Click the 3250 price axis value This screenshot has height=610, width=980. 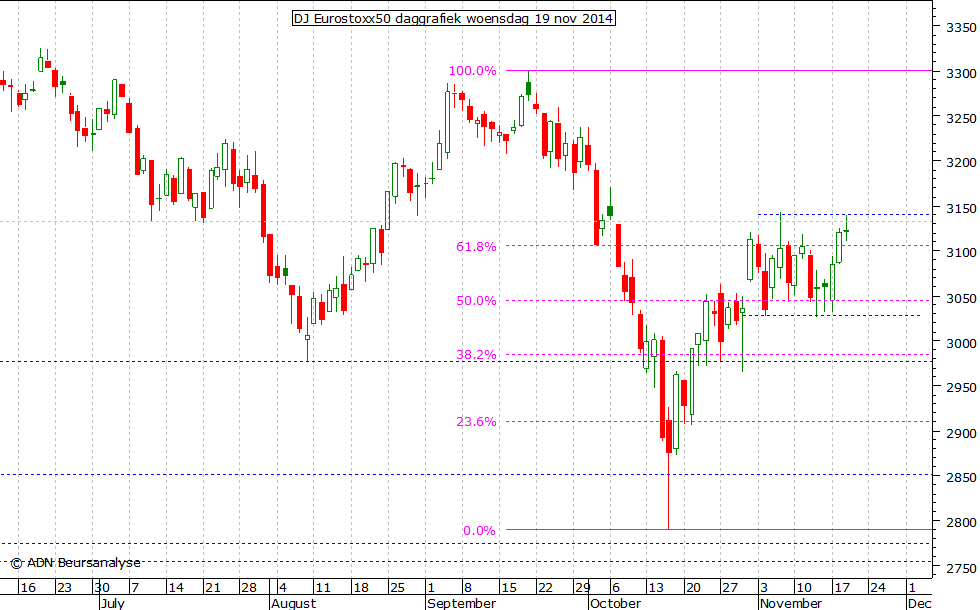pos(961,118)
